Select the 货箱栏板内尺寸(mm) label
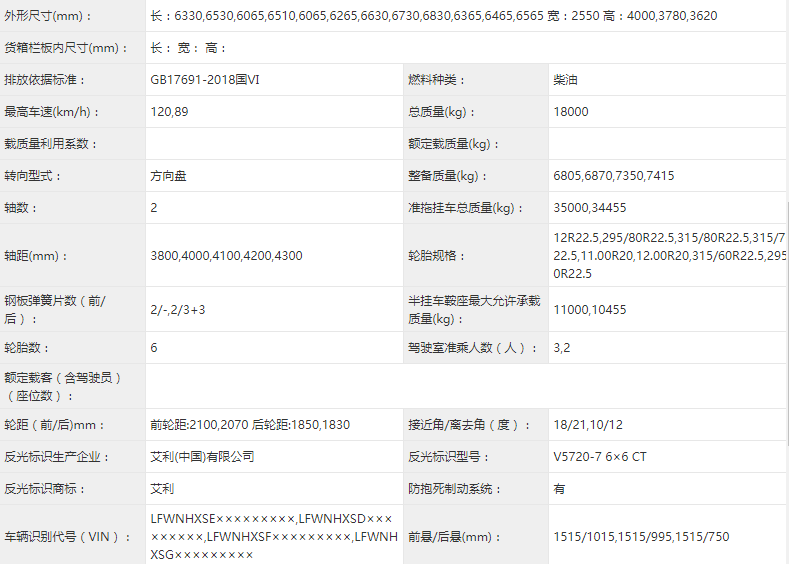Viewport: 789px width, 564px height. coord(67,48)
